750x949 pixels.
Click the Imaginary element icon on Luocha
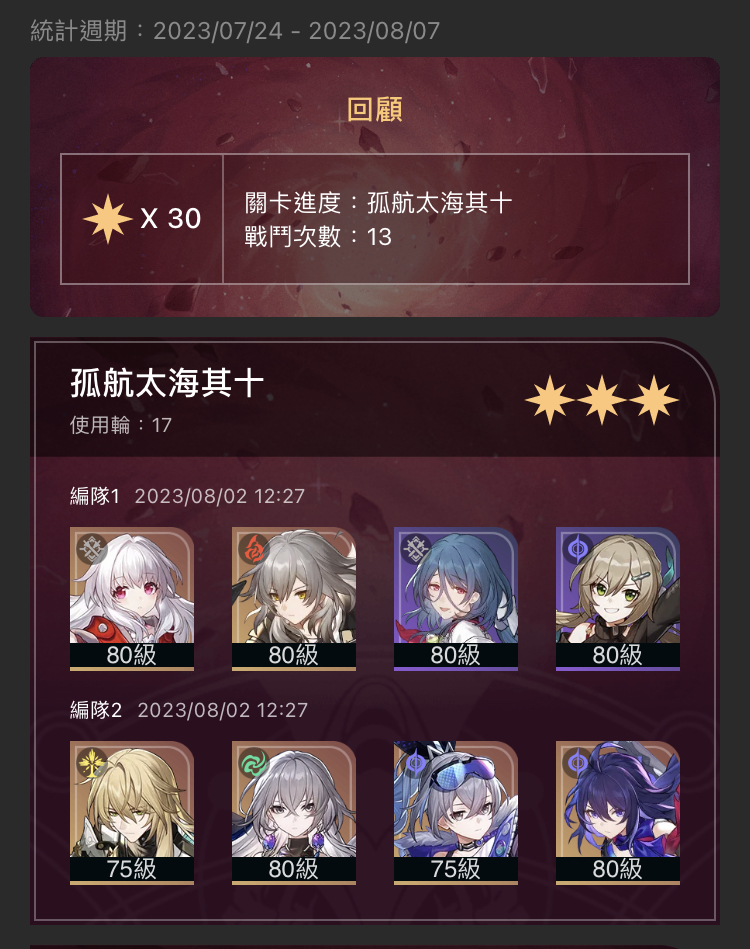[x=92, y=763]
